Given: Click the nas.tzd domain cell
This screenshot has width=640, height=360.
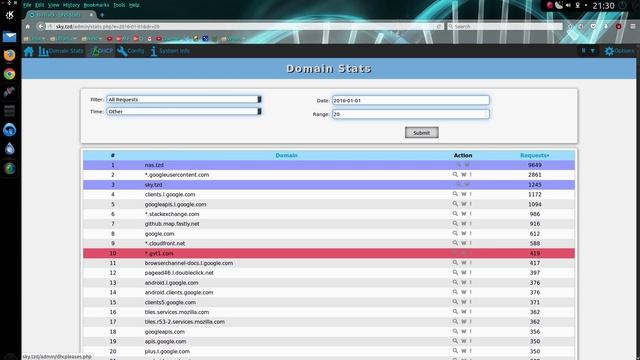Looking at the screenshot, I should pos(154,165).
